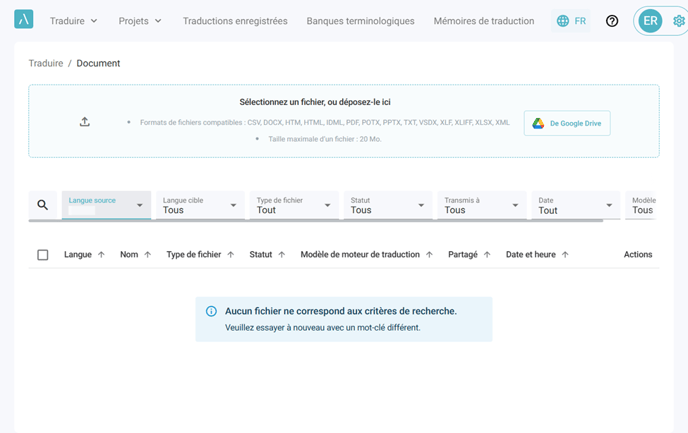688x433 pixels.
Task: Sort by Statut column arrow
Action: coord(281,255)
